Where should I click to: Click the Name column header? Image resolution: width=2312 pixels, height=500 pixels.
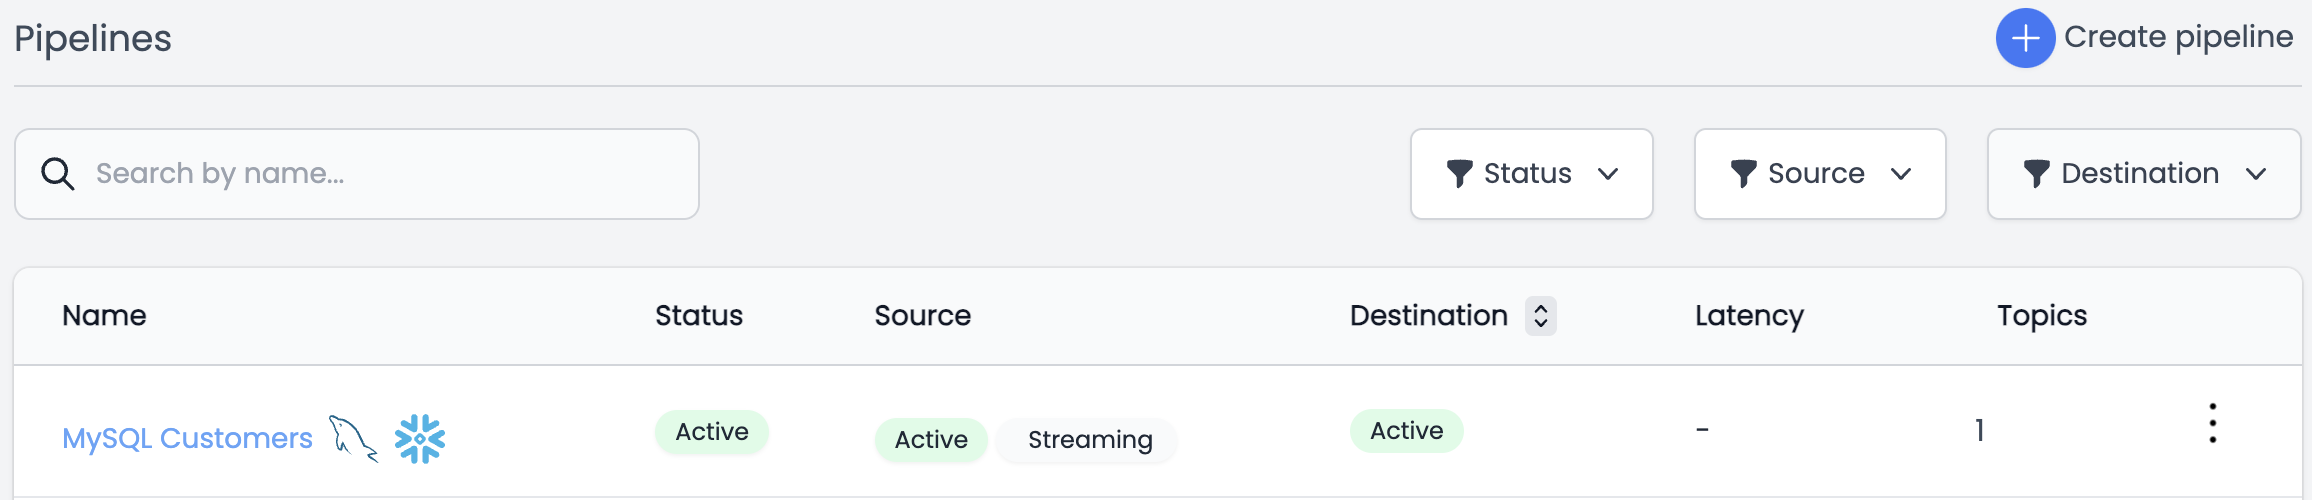pos(104,316)
